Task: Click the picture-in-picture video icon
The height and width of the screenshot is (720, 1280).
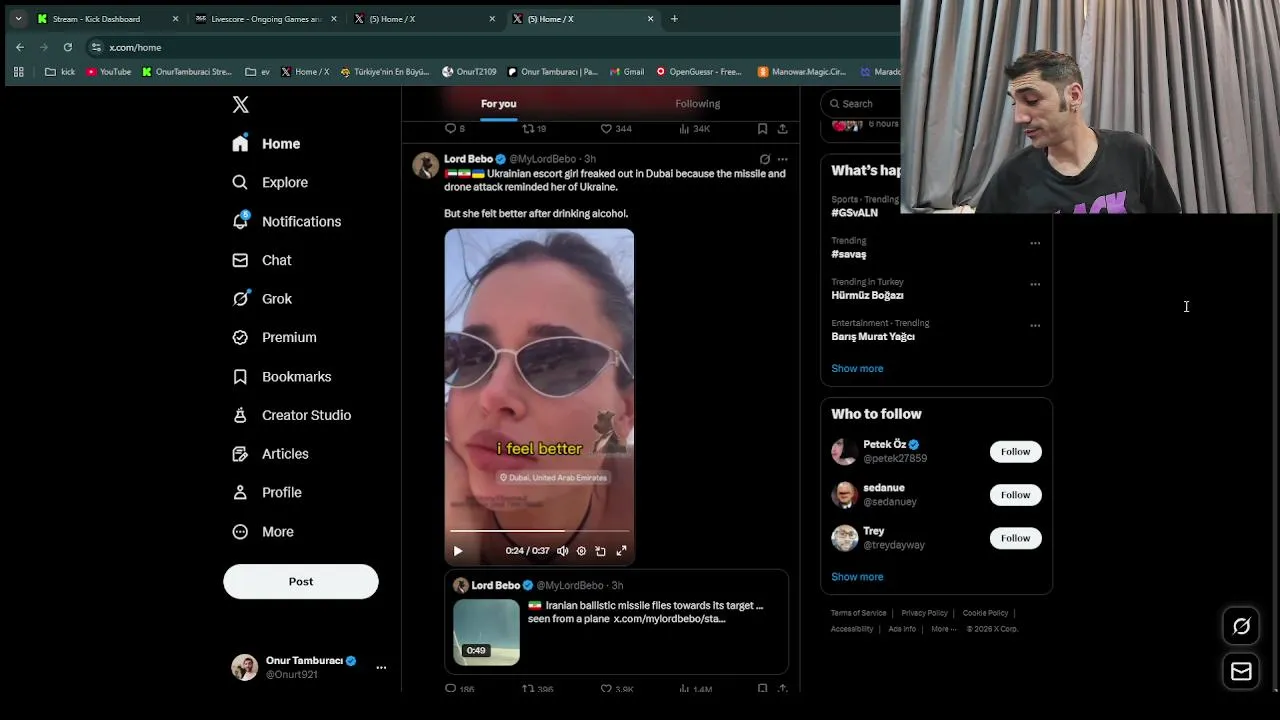Action: 600,551
